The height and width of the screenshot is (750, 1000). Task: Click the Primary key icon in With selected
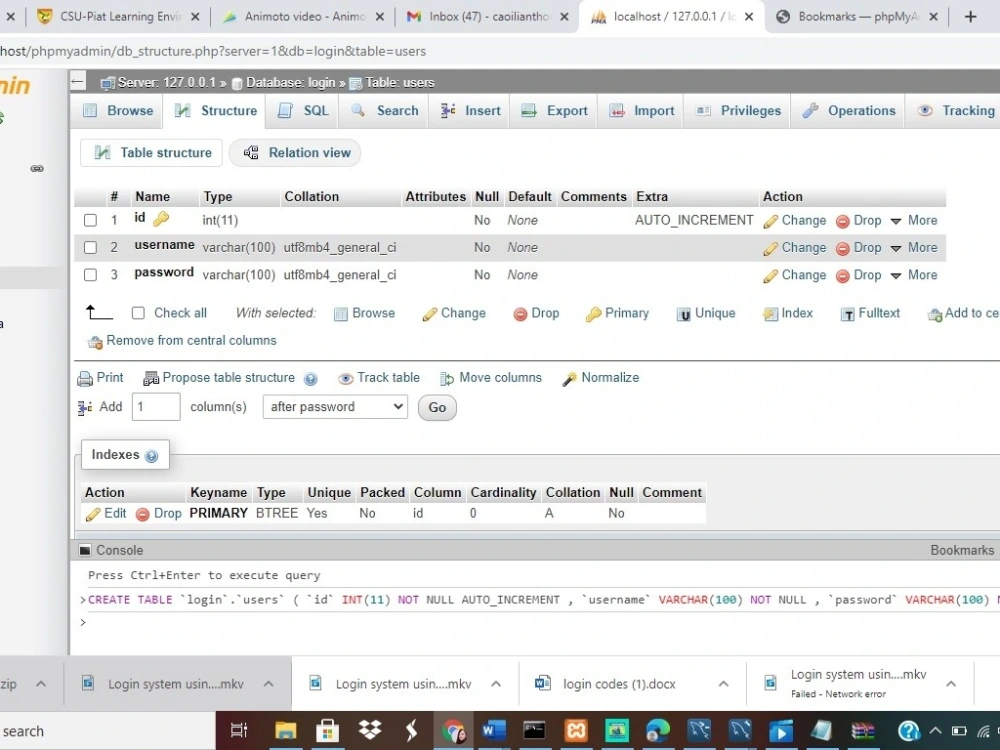click(593, 314)
